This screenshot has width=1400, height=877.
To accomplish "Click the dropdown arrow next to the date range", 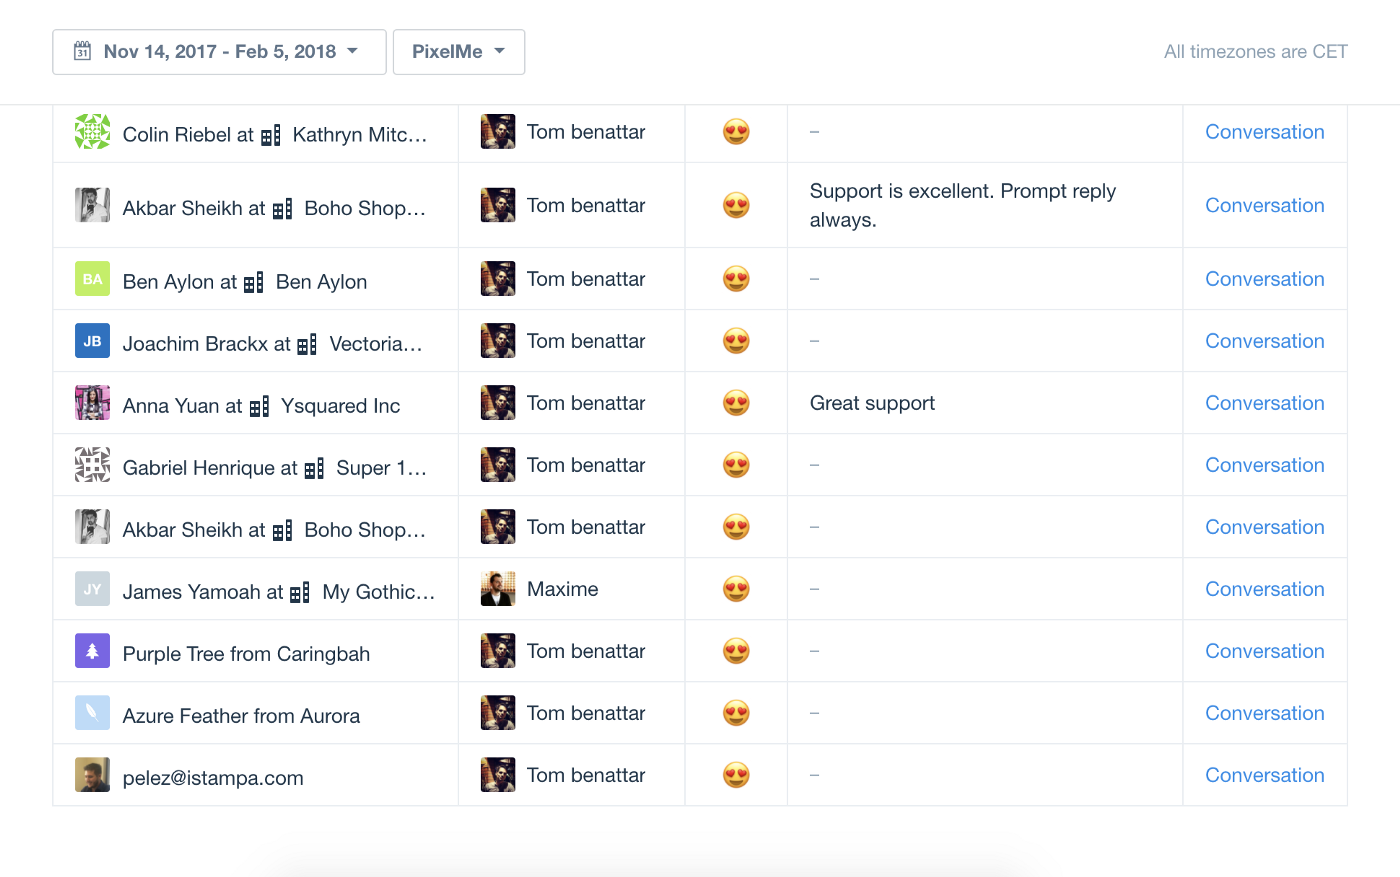I will (x=352, y=51).
